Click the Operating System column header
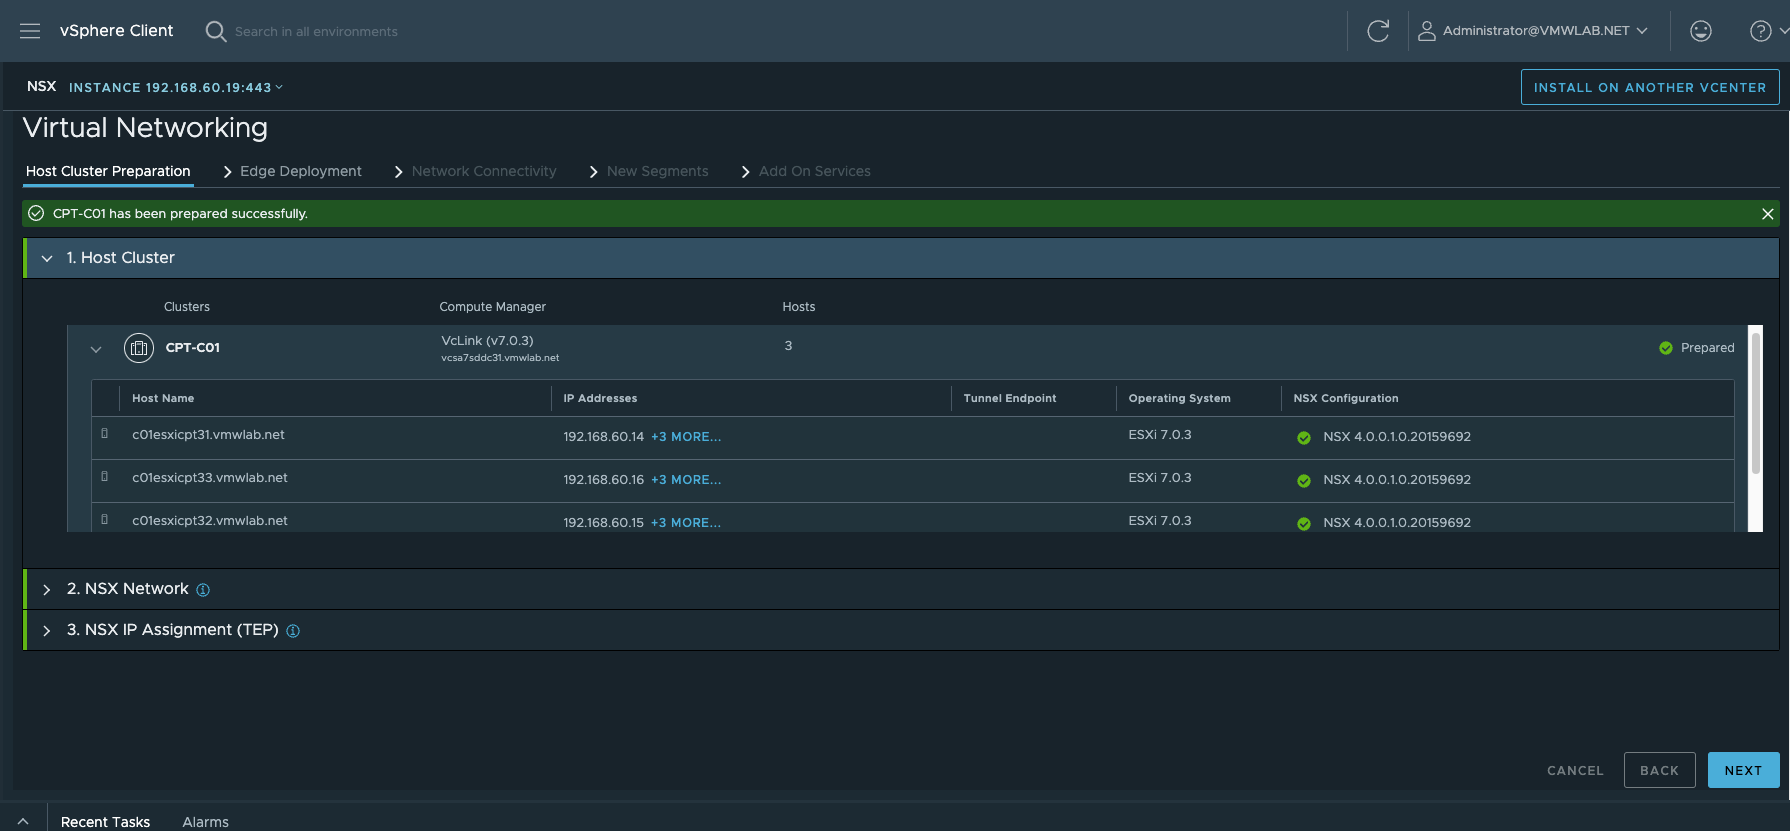 (1179, 398)
